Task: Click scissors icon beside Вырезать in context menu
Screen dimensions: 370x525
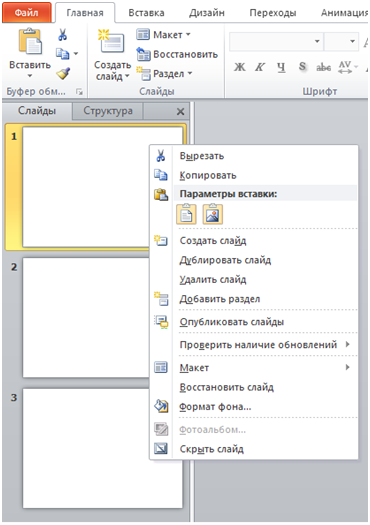Action: pos(161,156)
